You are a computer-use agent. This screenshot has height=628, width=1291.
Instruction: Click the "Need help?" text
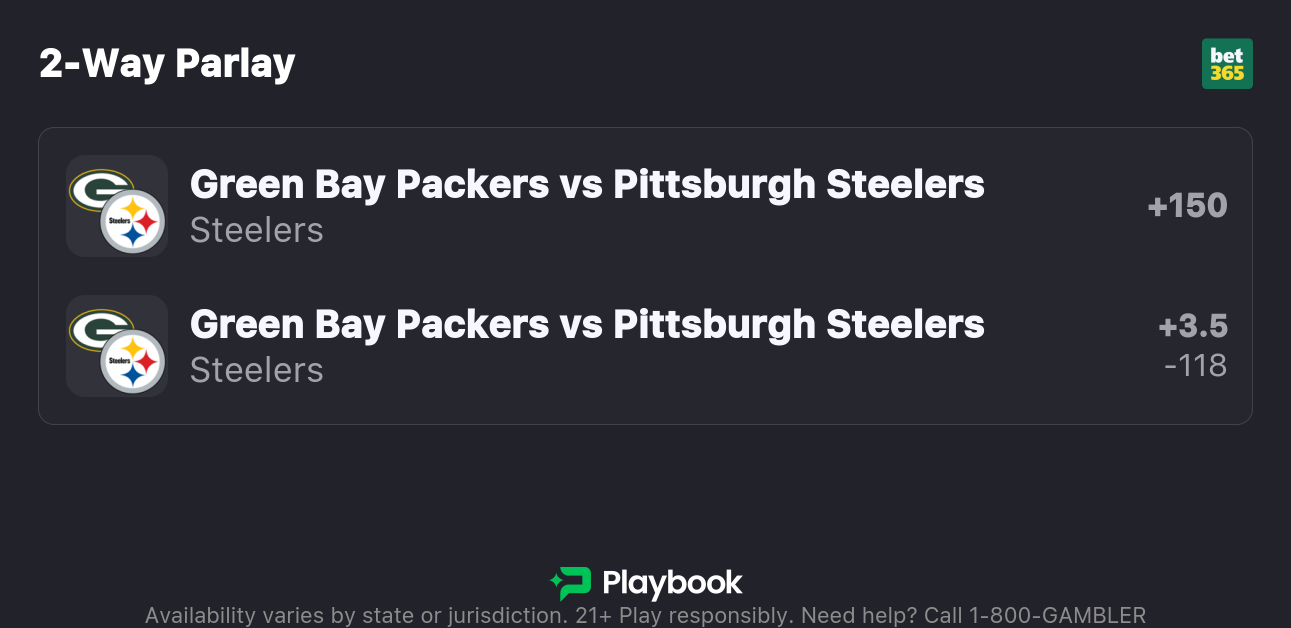coord(858,615)
